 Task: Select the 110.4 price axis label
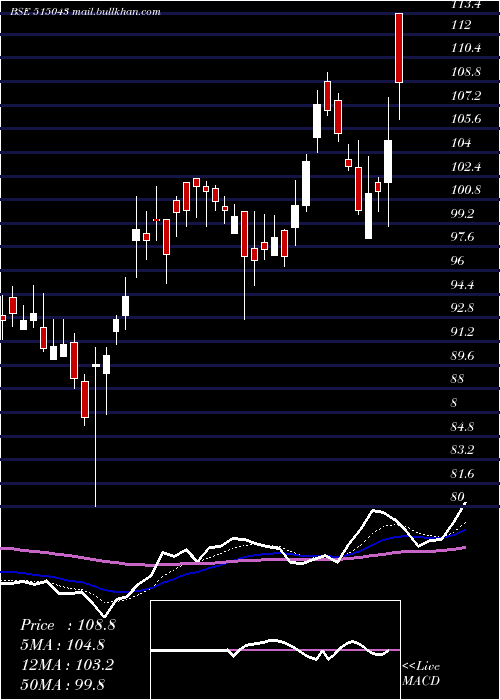coord(466,49)
